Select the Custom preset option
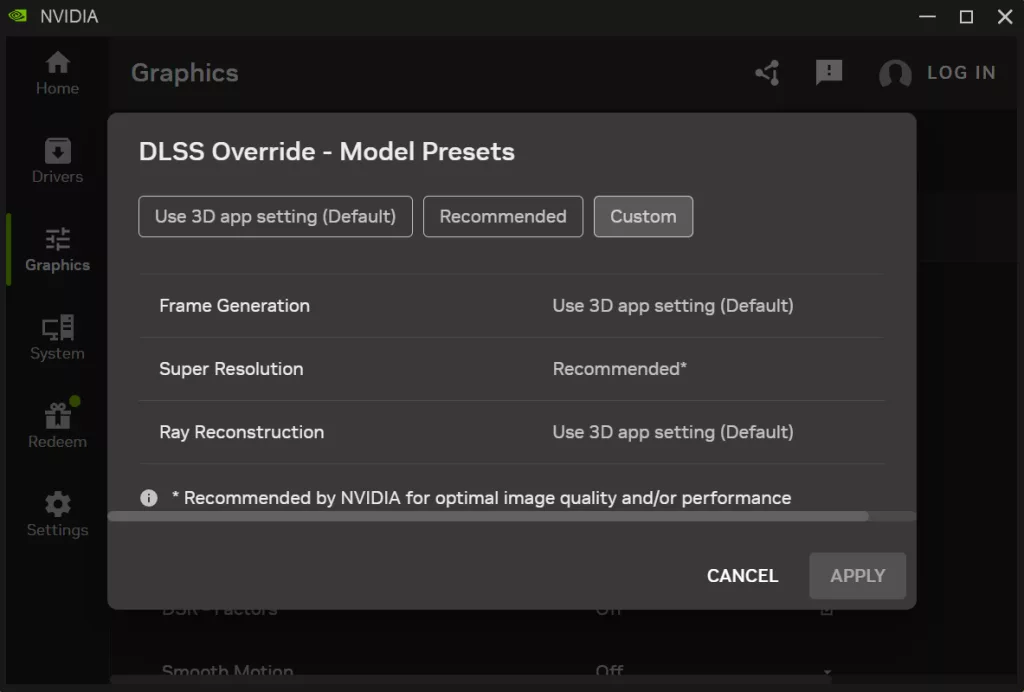1024x692 pixels. pyautogui.click(x=643, y=216)
